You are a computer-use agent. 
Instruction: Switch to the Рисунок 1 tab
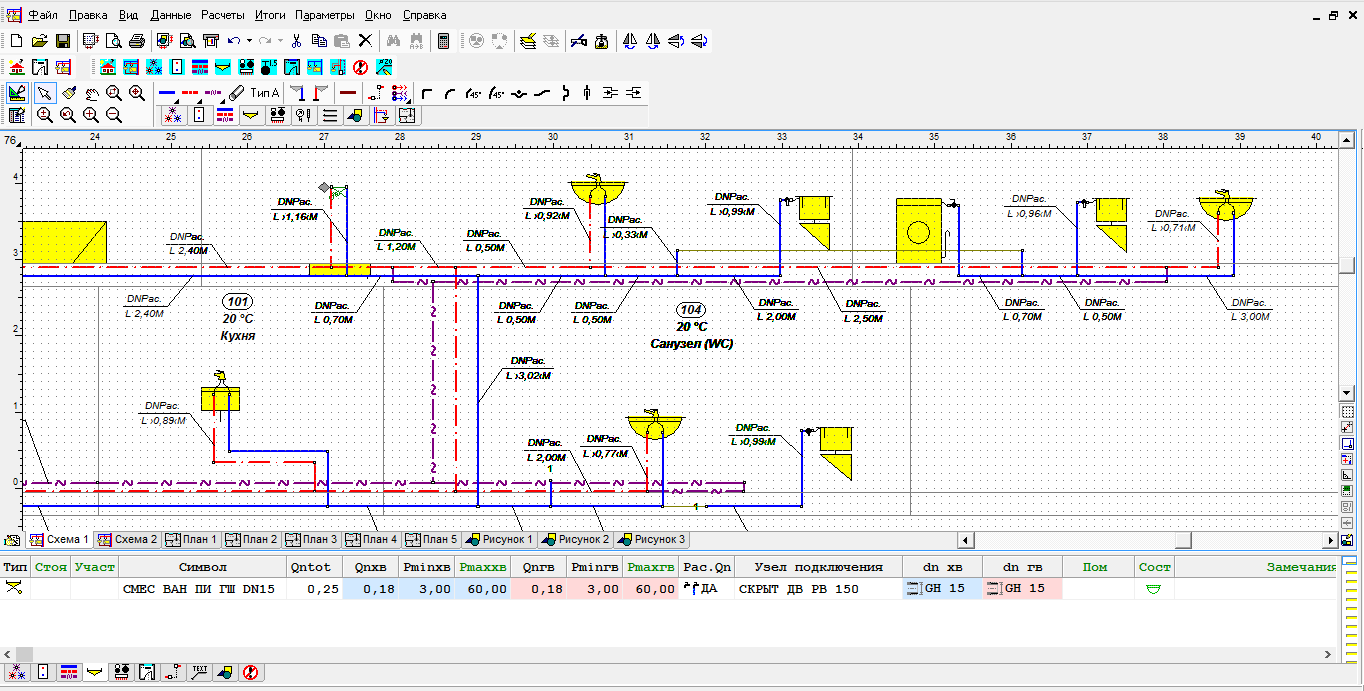498,540
